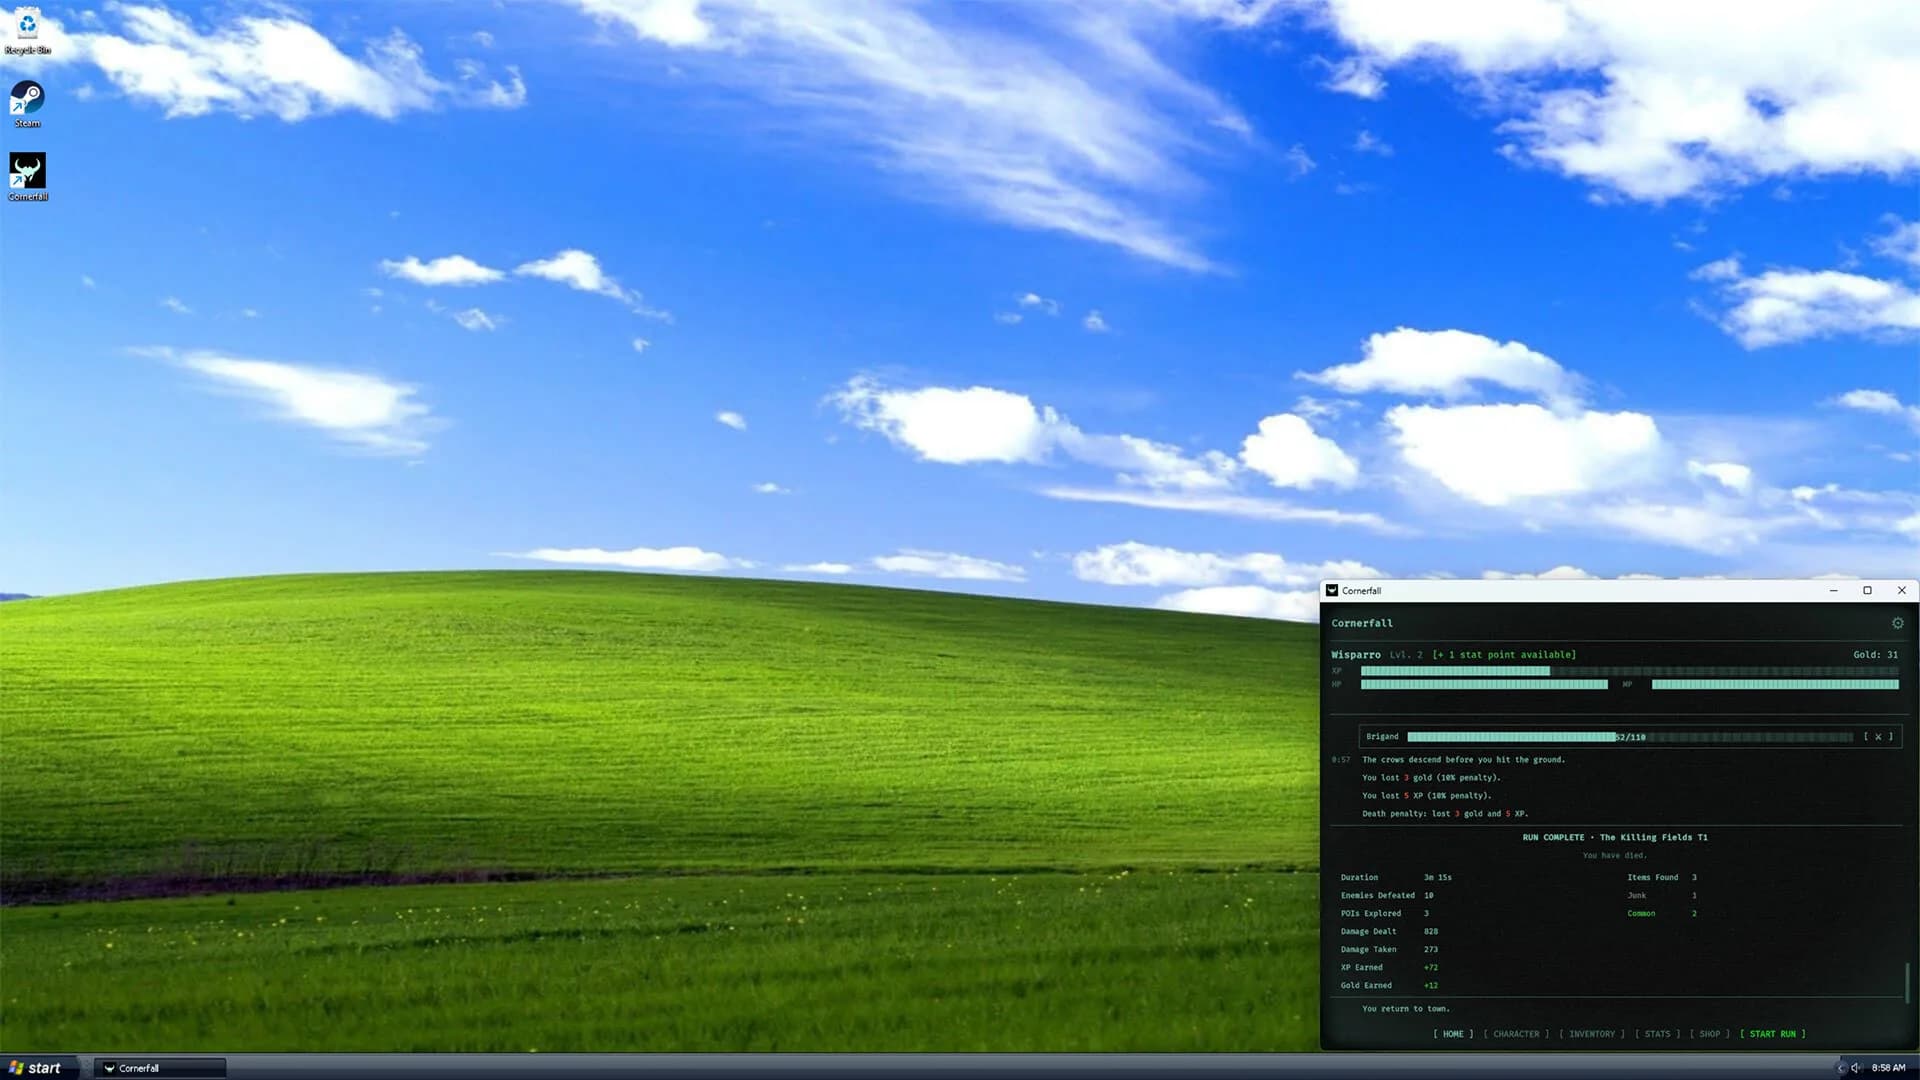Click the stat point available notice

point(1504,655)
